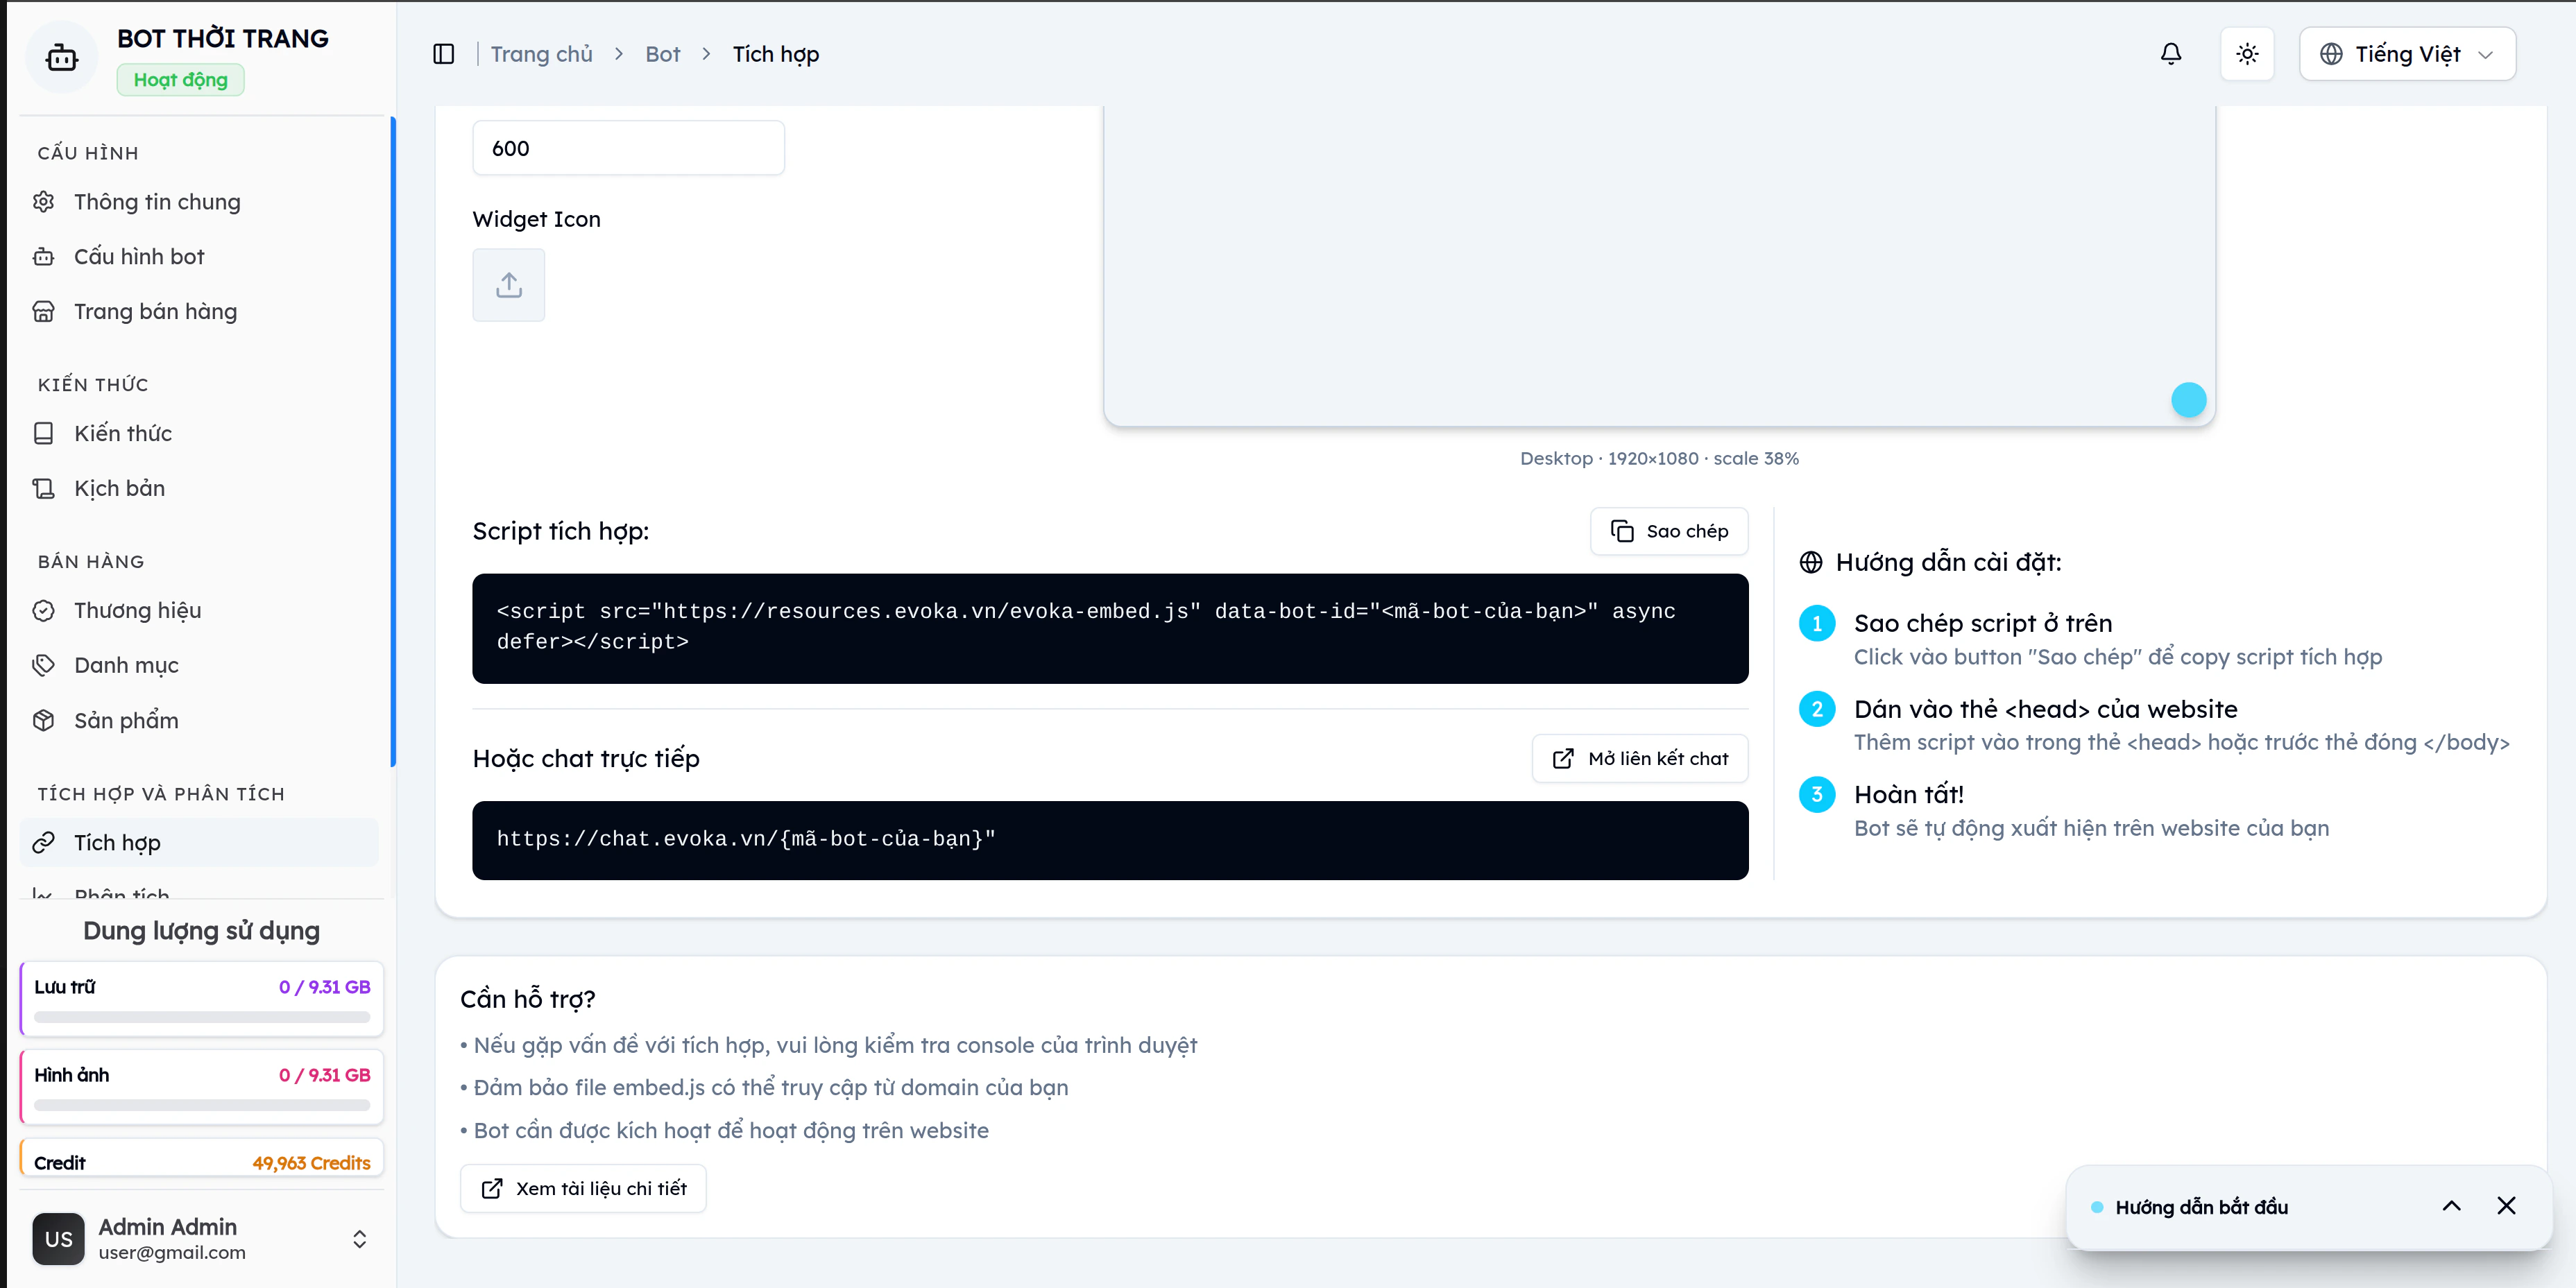Viewport: 2576px width, 1288px height.
Task: Open Cấu hình bot menu item
Action: 199,257
